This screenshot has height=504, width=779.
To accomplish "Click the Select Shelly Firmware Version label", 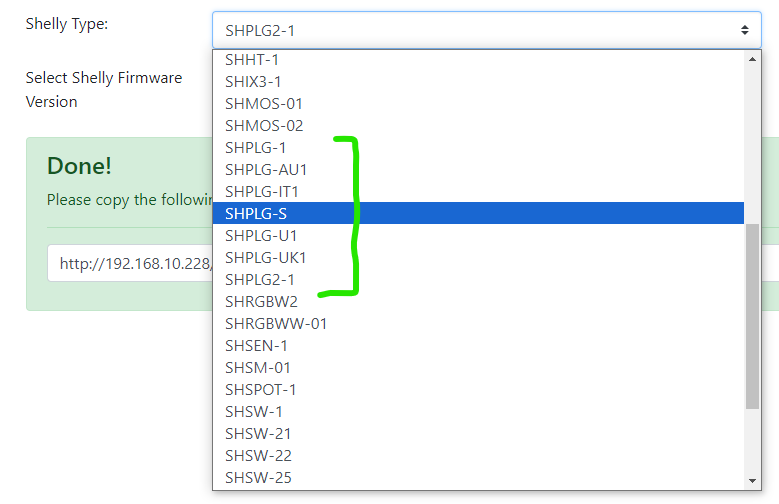I will (104, 89).
